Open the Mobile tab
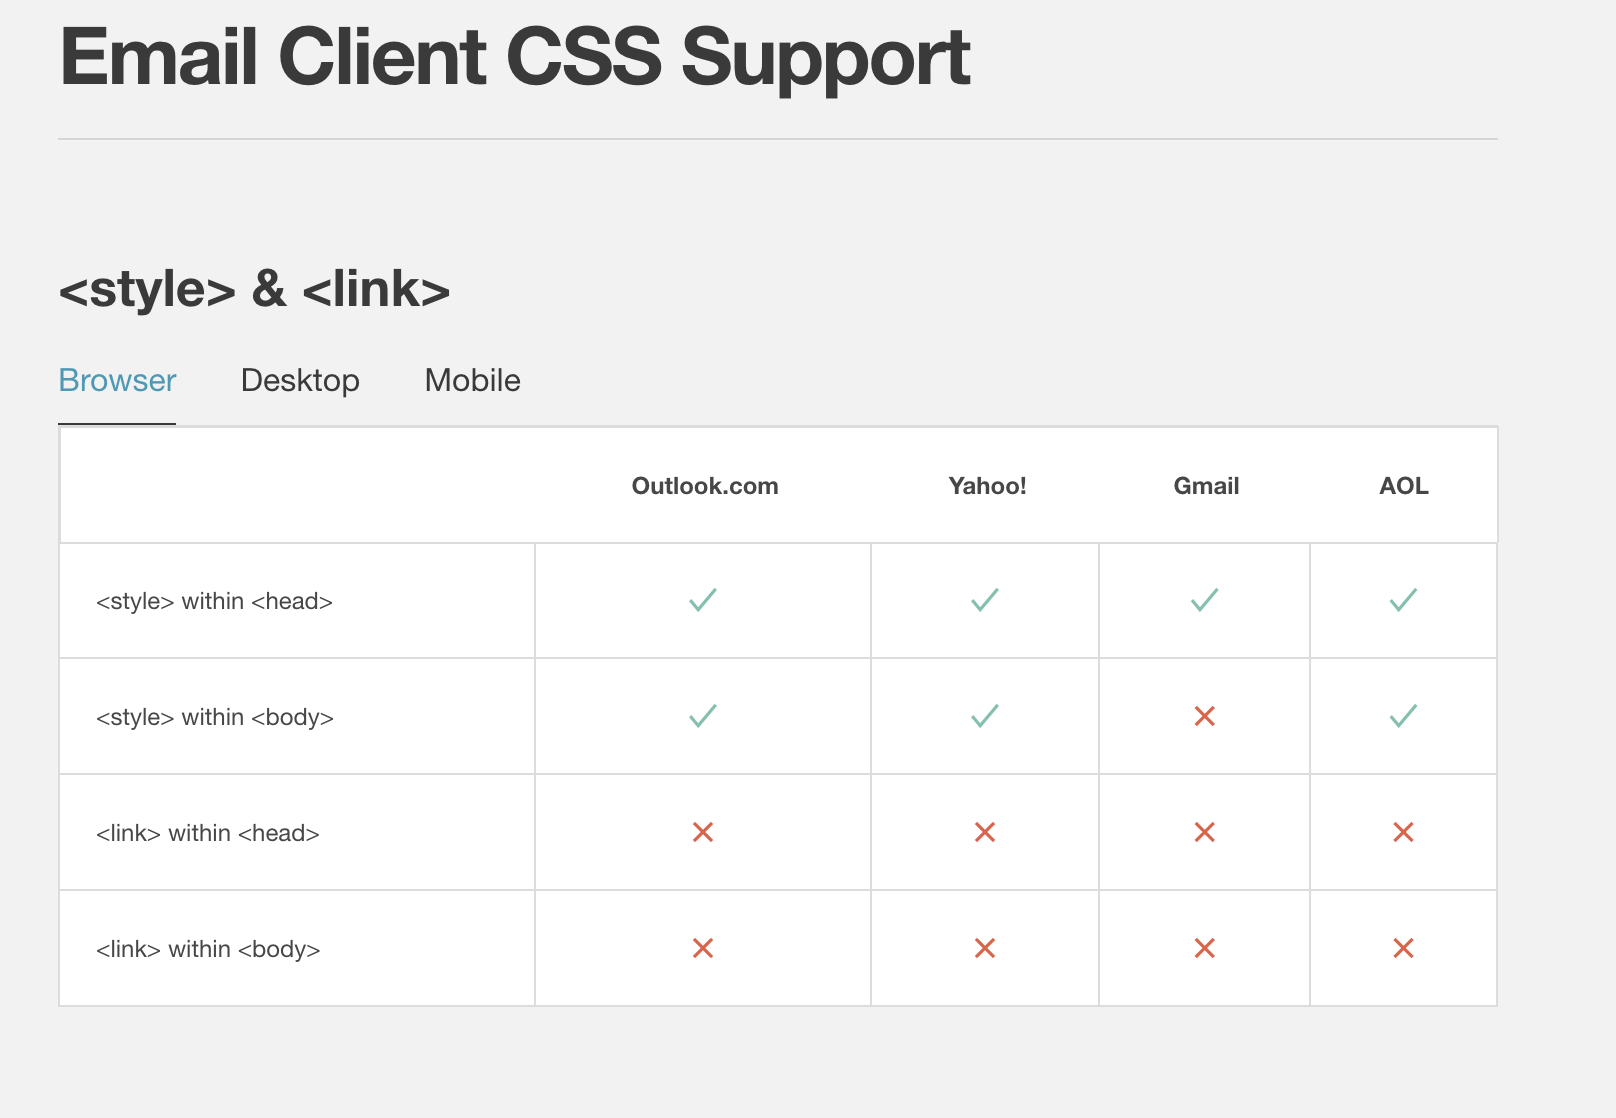 click(472, 381)
